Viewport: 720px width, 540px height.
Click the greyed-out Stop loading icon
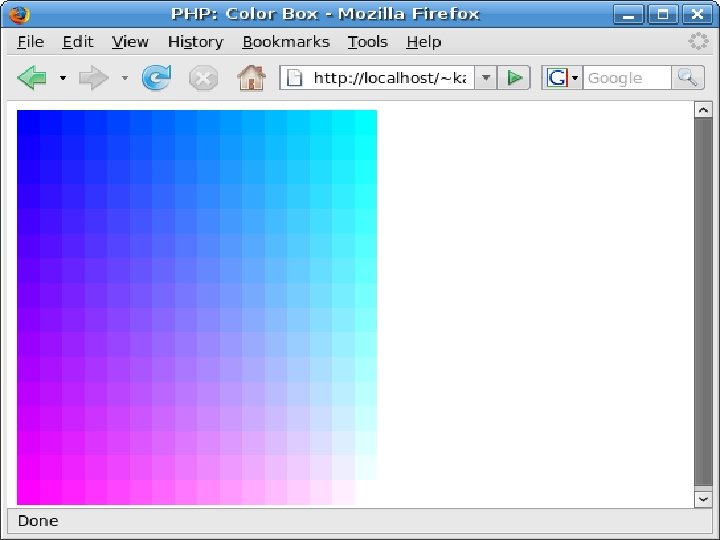(x=203, y=78)
